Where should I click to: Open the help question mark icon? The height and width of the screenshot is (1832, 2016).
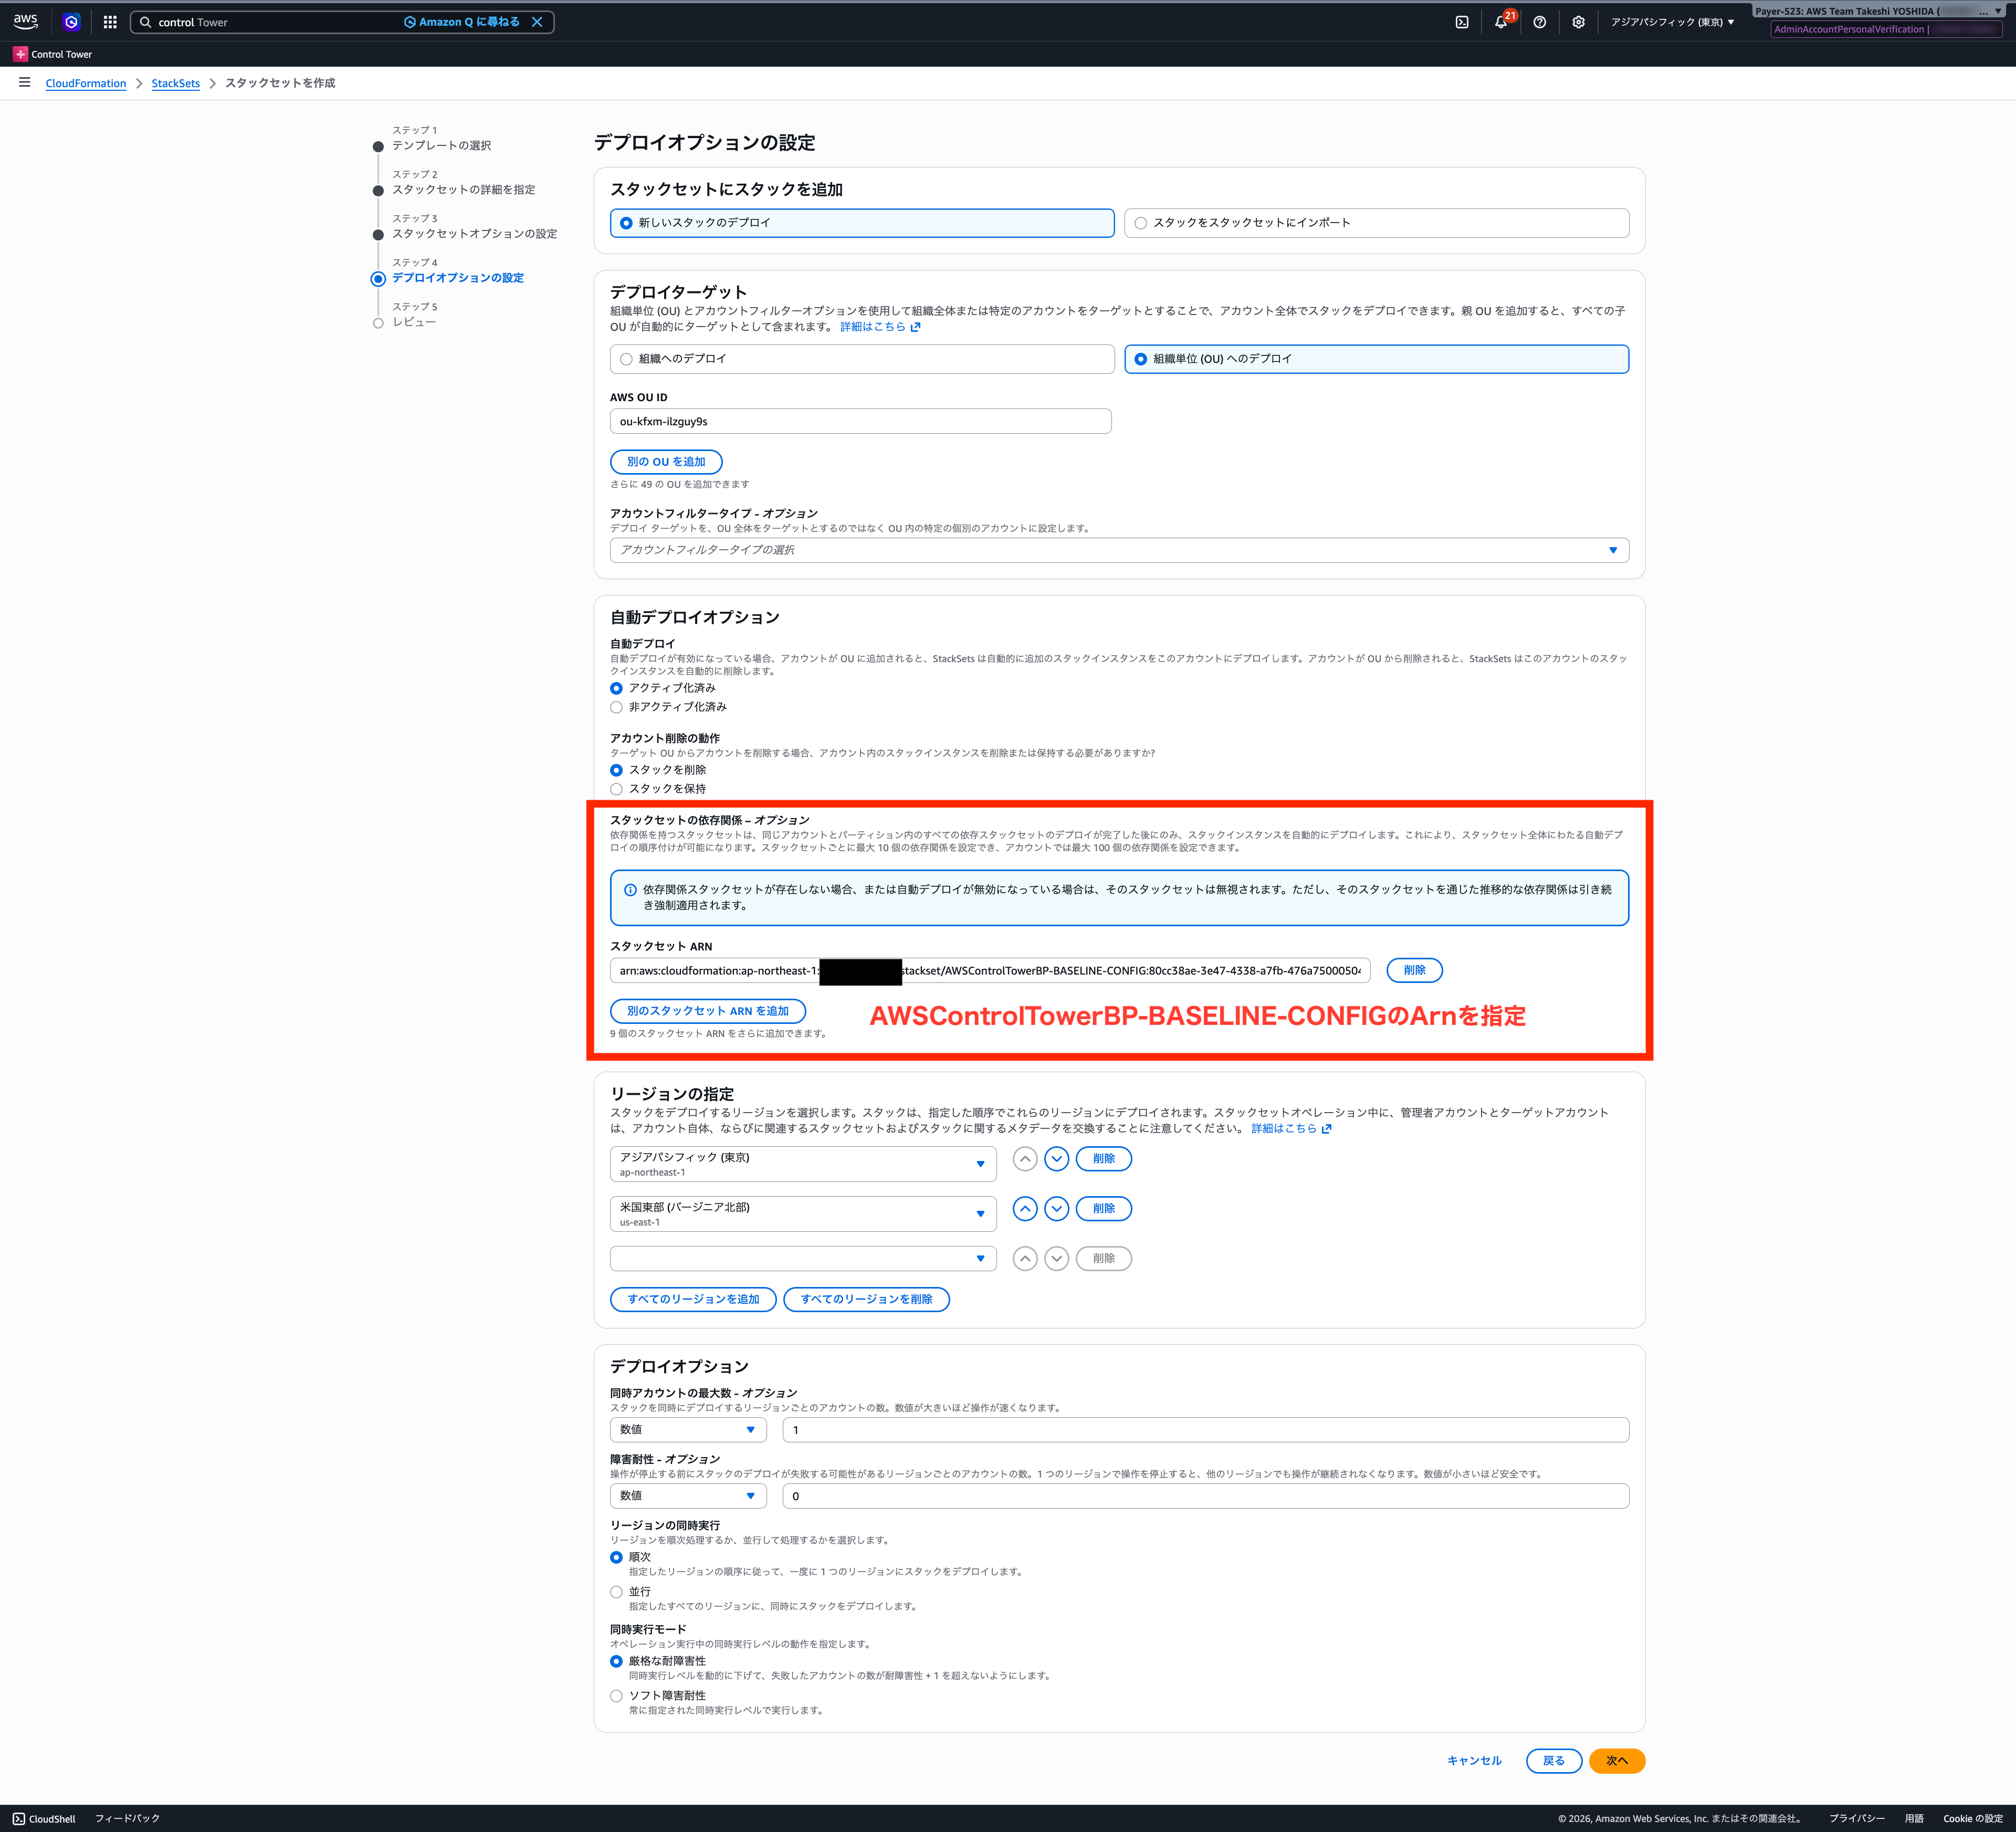tap(1540, 22)
